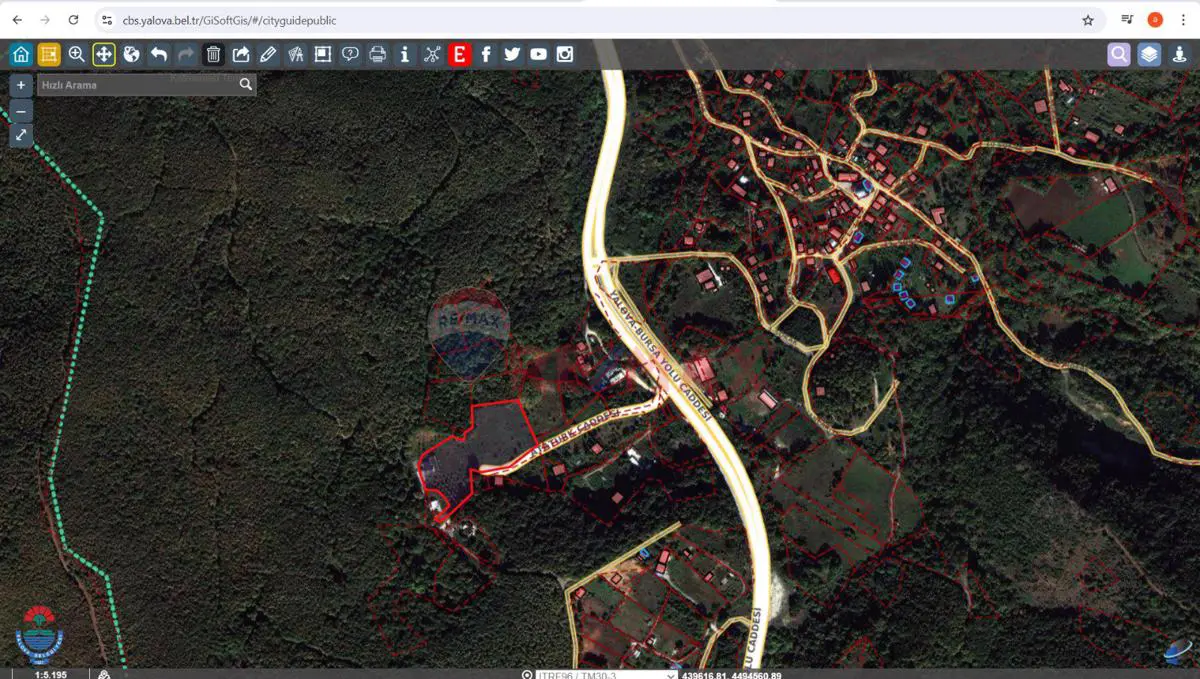This screenshot has height=679, width=1200.
Task: Click the 1:5.195 map scale value
Action: [x=51, y=675]
